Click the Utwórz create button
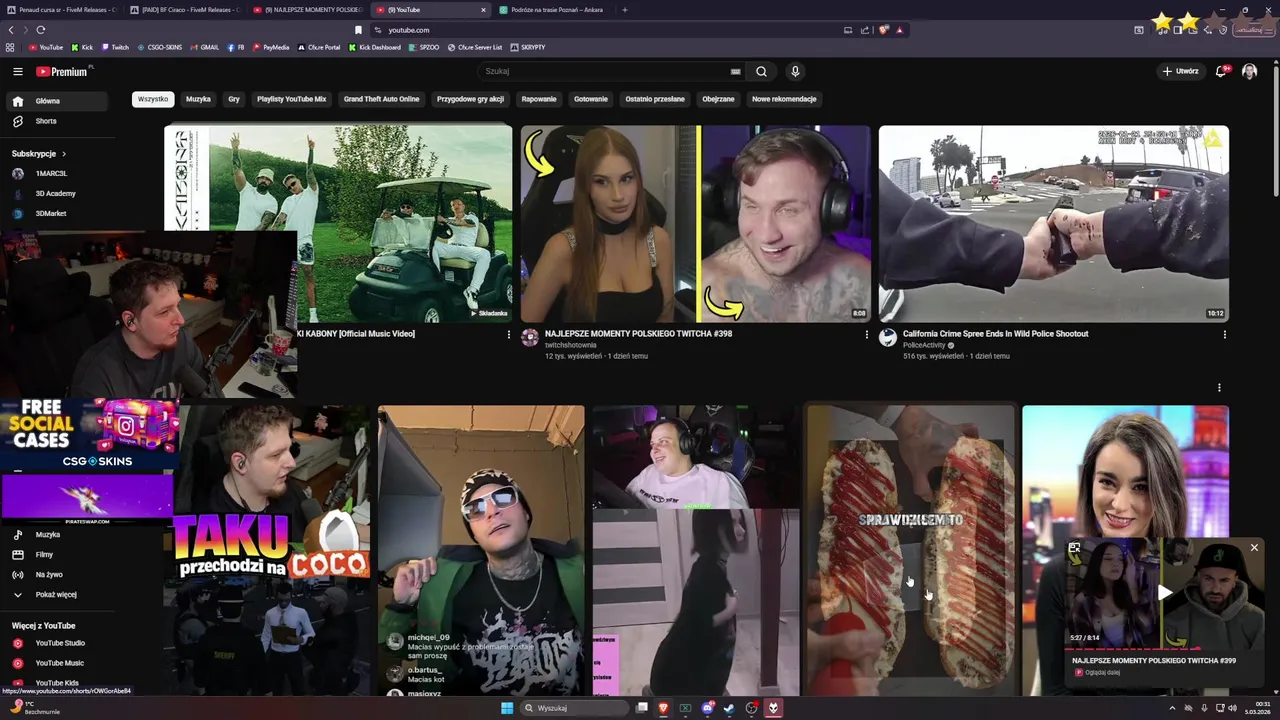 (1180, 71)
